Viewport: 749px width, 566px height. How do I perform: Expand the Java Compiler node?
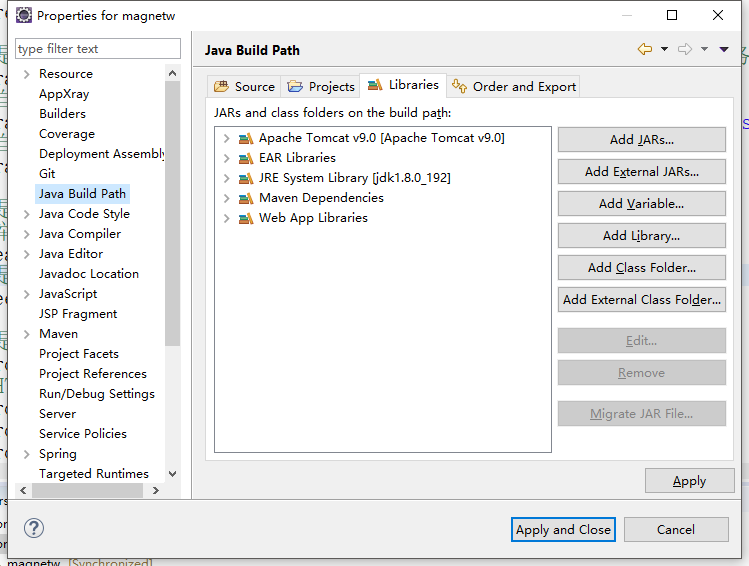click(27, 234)
